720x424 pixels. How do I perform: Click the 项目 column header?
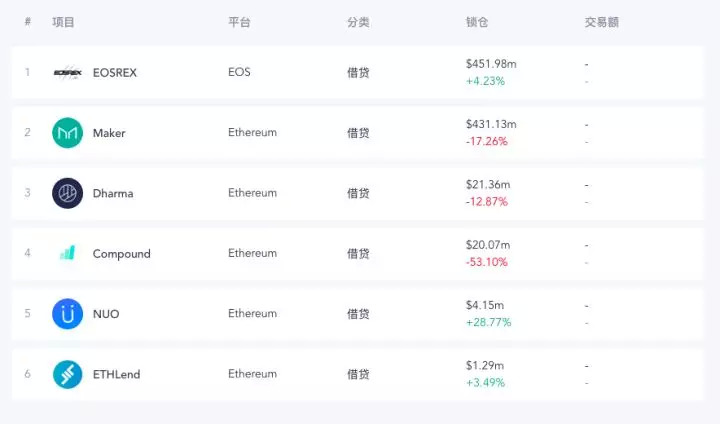coord(63,22)
